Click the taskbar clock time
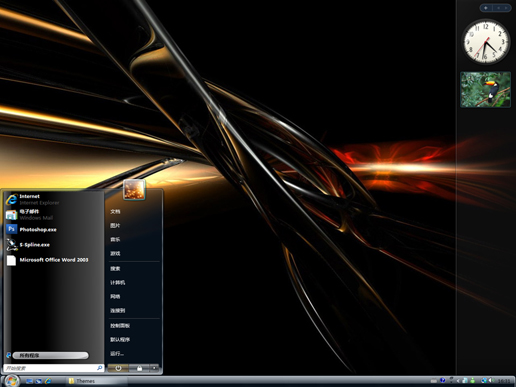The width and height of the screenshot is (516, 387). (504, 381)
